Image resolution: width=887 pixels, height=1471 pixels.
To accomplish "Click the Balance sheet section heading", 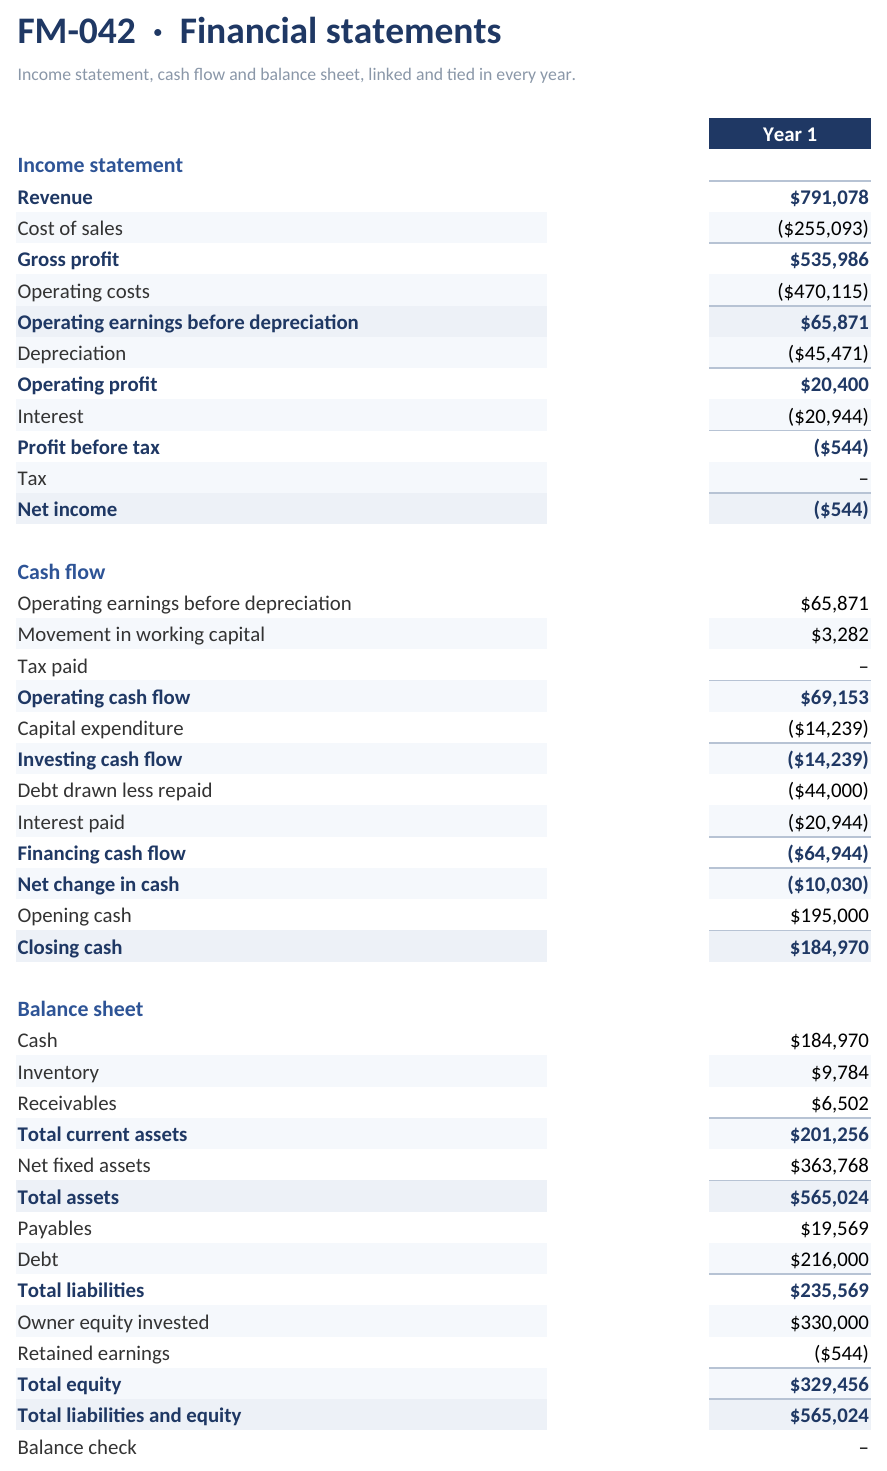I will coord(80,1009).
